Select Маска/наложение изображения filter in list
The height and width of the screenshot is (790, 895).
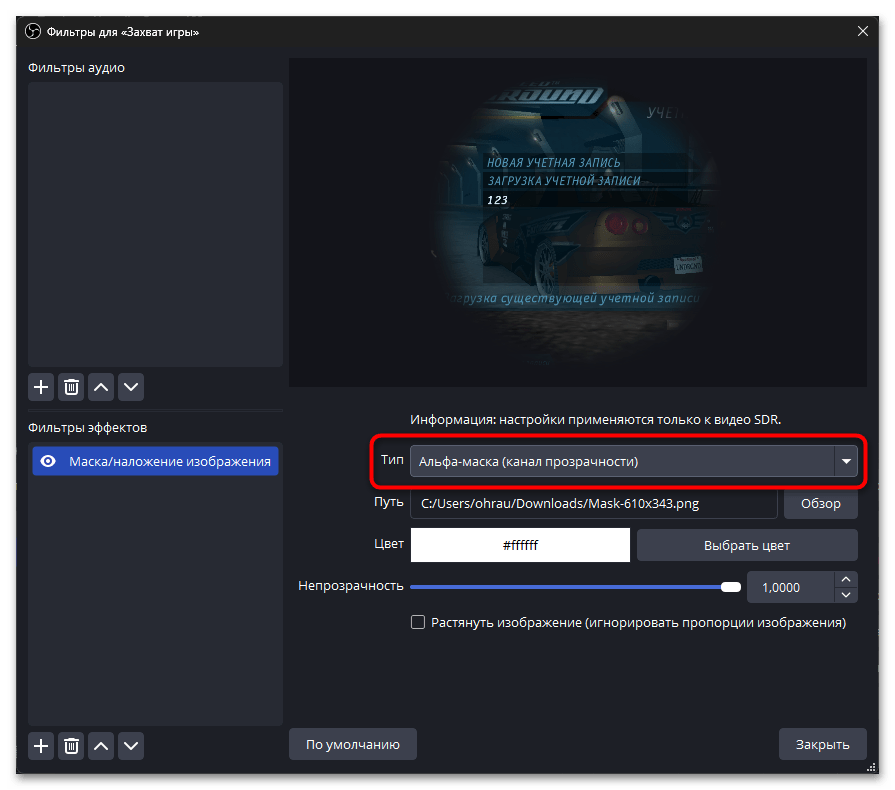pyautogui.click(x=155, y=461)
